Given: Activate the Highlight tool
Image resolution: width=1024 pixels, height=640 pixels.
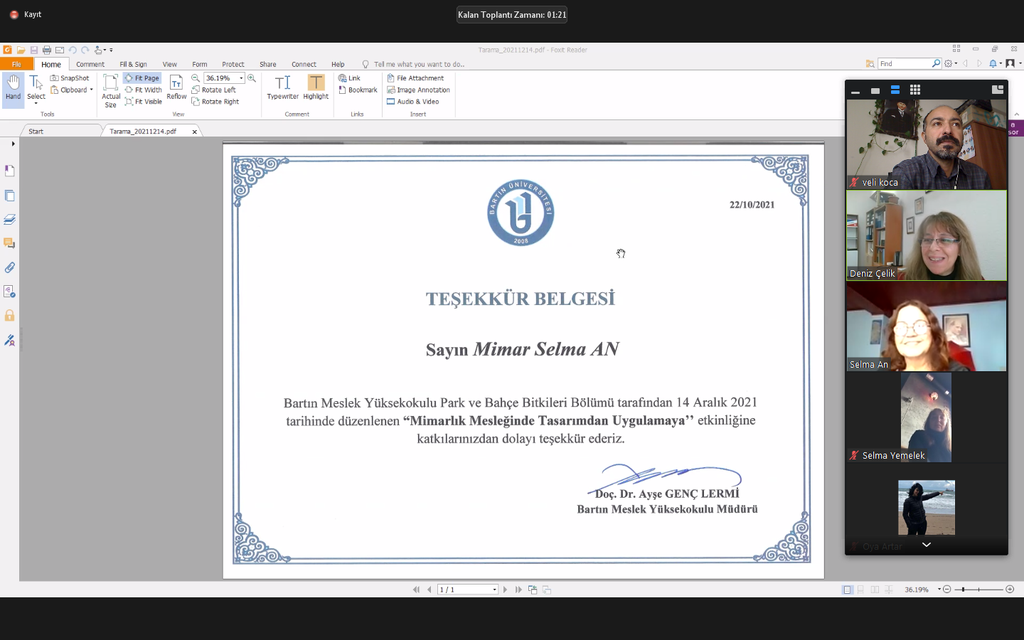Looking at the screenshot, I should [x=316, y=88].
